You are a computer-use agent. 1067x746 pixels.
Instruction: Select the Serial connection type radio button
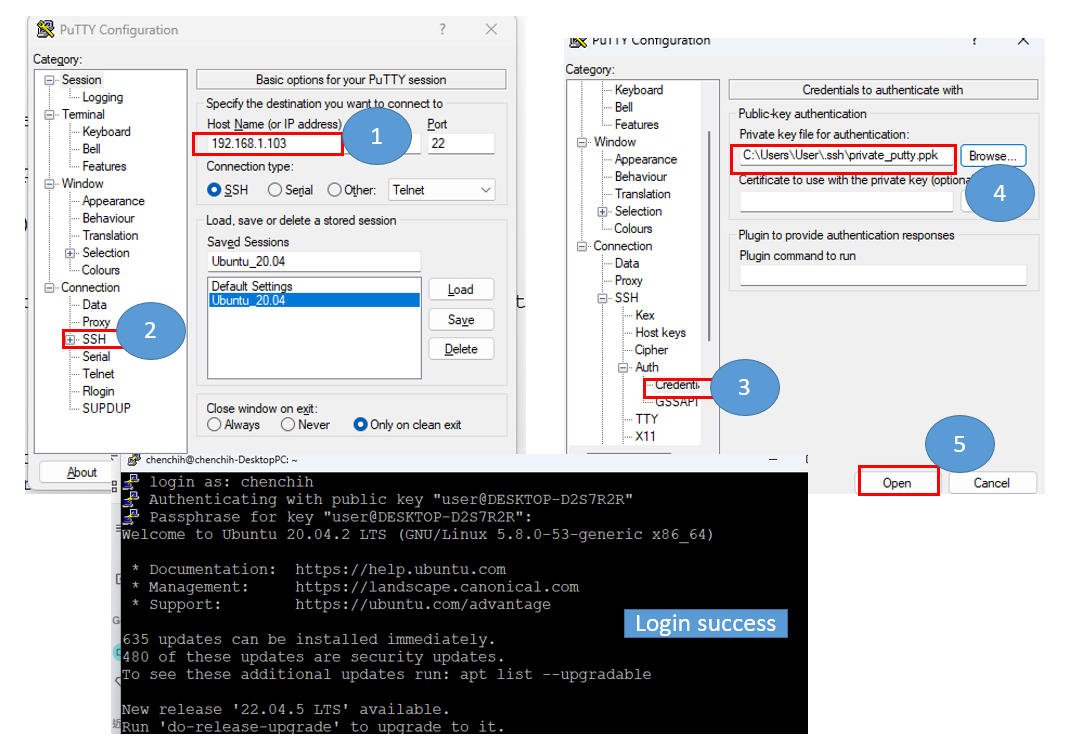[275, 190]
